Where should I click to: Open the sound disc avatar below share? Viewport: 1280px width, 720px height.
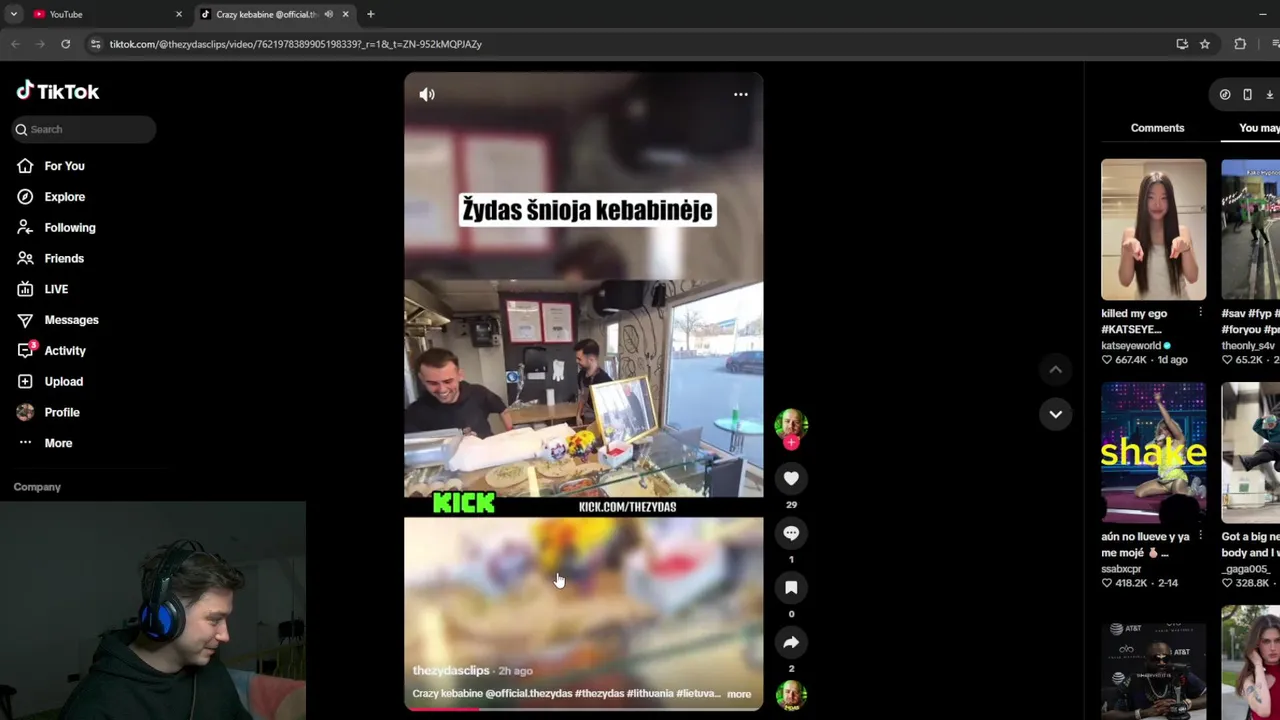click(791, 695)
